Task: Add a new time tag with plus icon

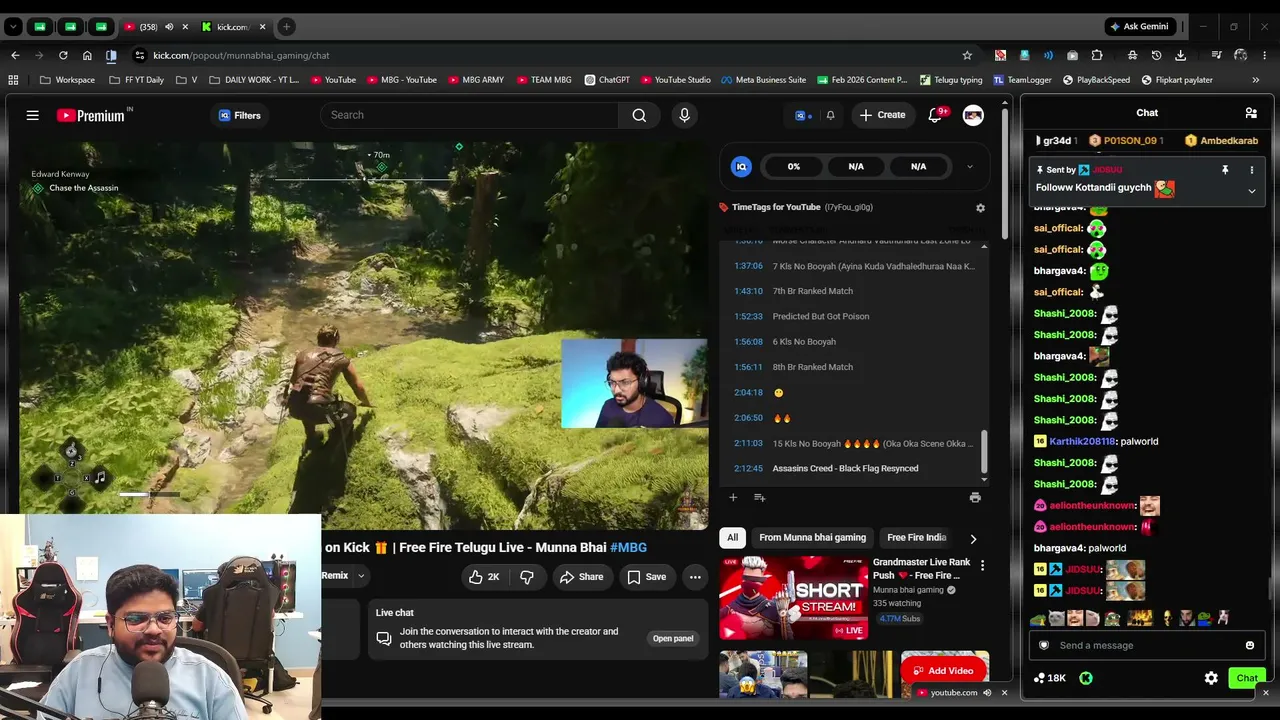Action: point(733,497)
